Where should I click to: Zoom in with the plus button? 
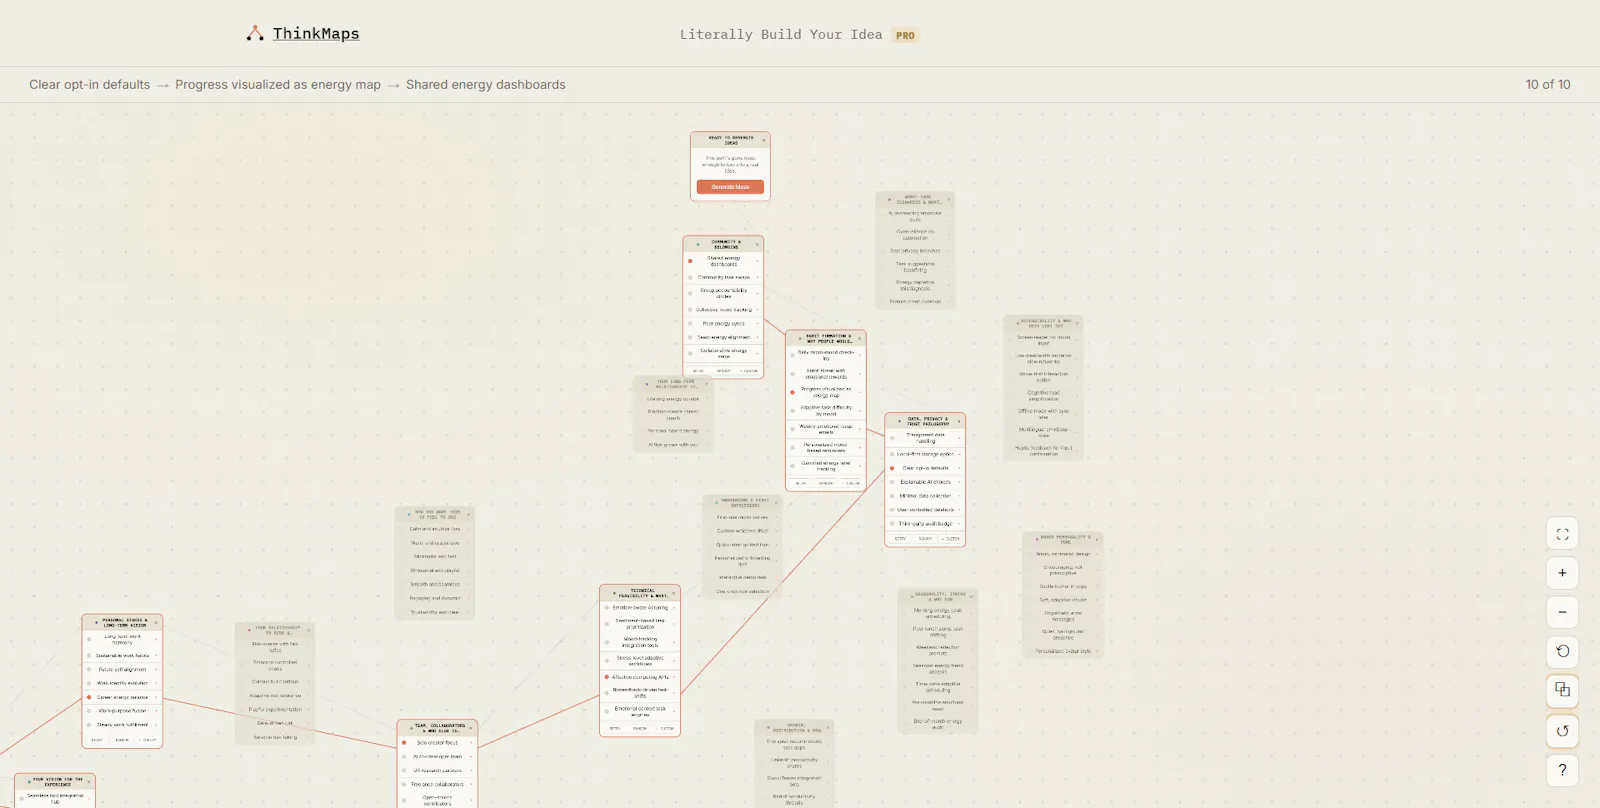pos(1562,573)
